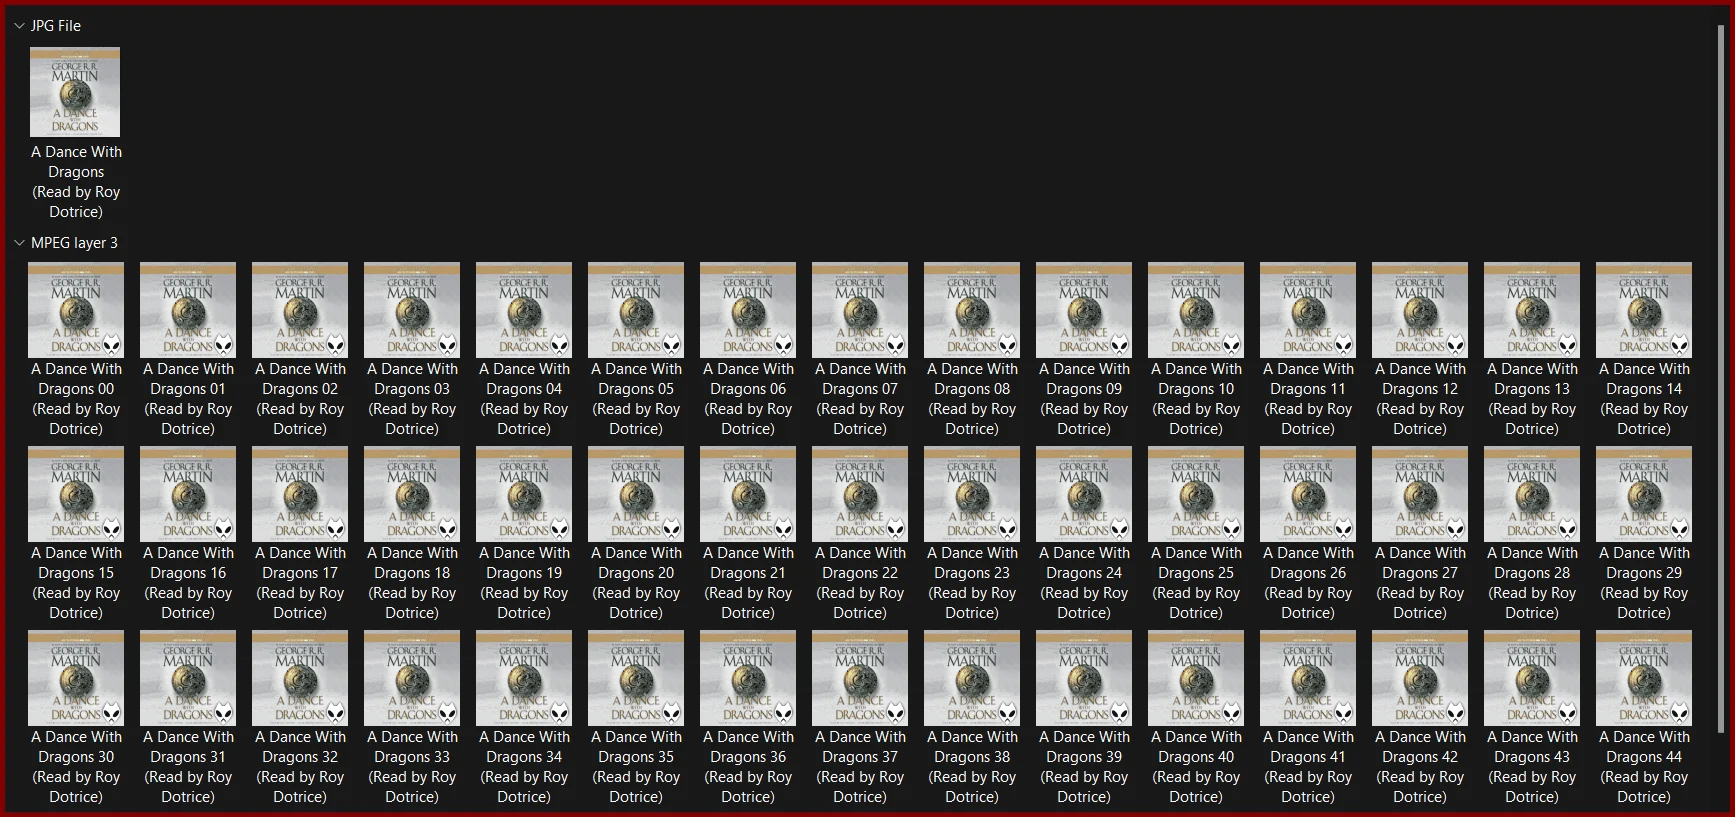Select the A Dance With Dragons 30 MP3 icon
The height and width of the screenshot is (817, 1735).
click(x=76, y=678)
